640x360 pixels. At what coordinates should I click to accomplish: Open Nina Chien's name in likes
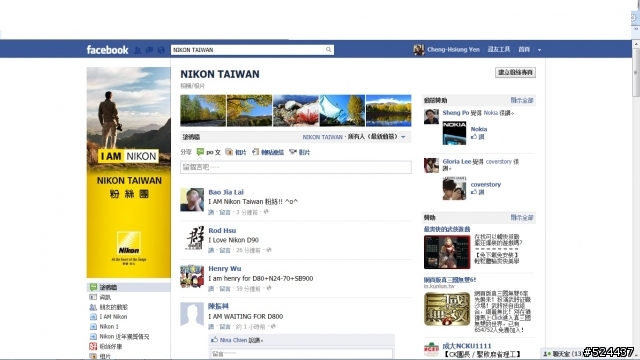point(233,340)
